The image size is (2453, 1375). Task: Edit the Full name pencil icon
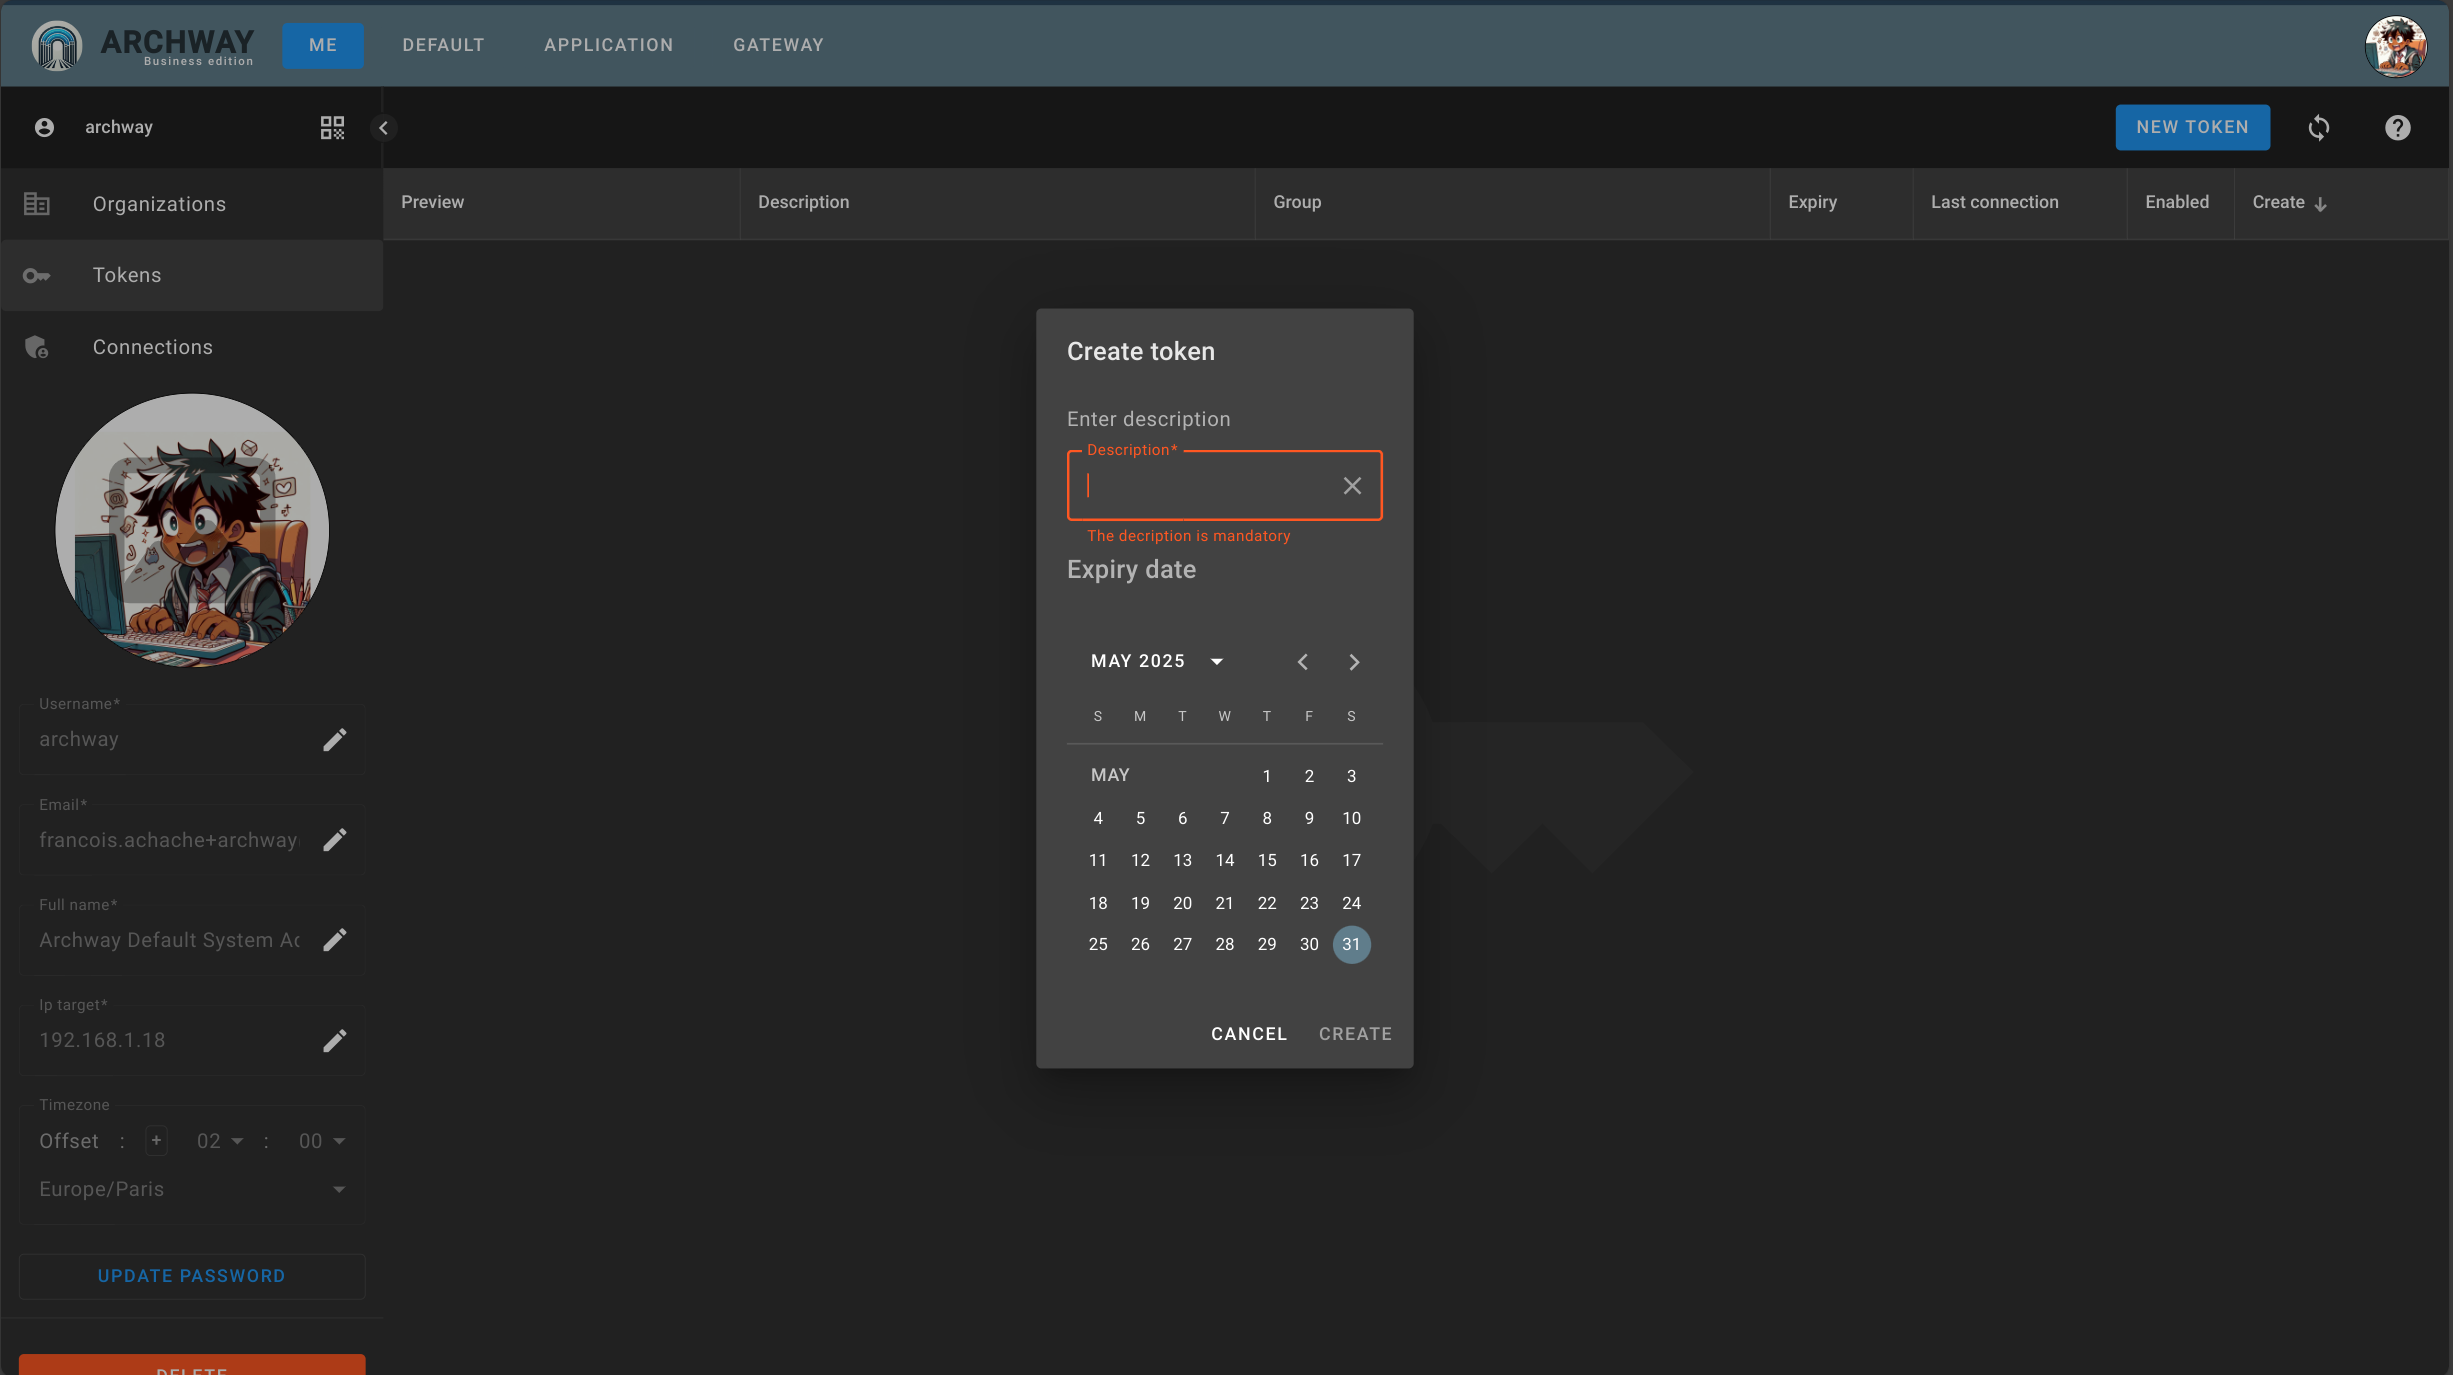[x=335, y=939]
